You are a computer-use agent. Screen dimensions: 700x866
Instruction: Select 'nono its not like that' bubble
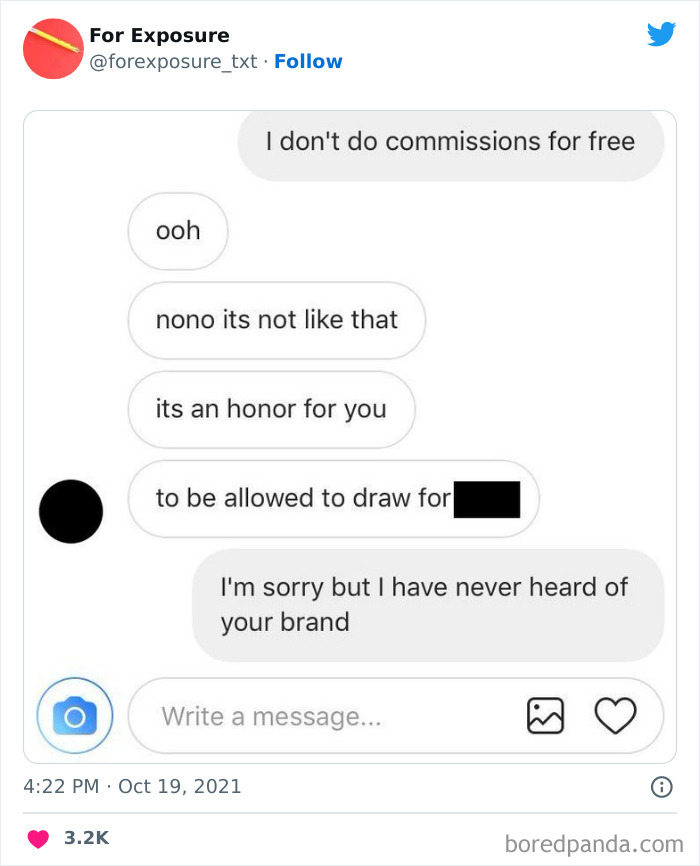tap(277, 320)
